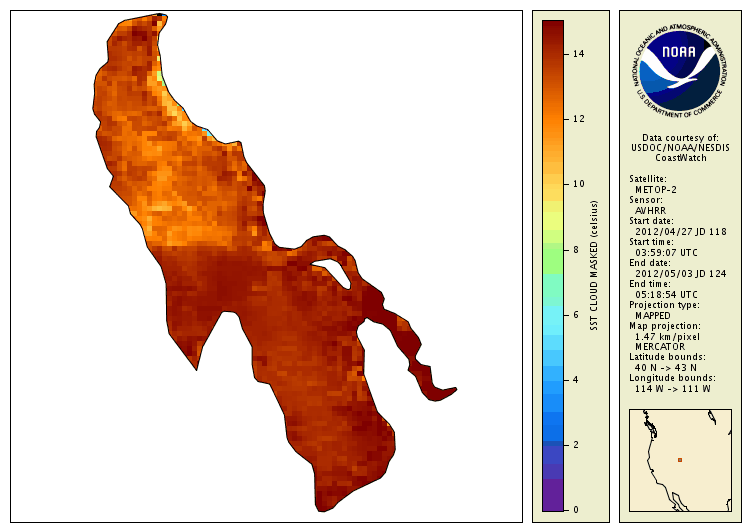Click the 'Satellite:' label
The image size is (751, 532).
pos(648,179)
